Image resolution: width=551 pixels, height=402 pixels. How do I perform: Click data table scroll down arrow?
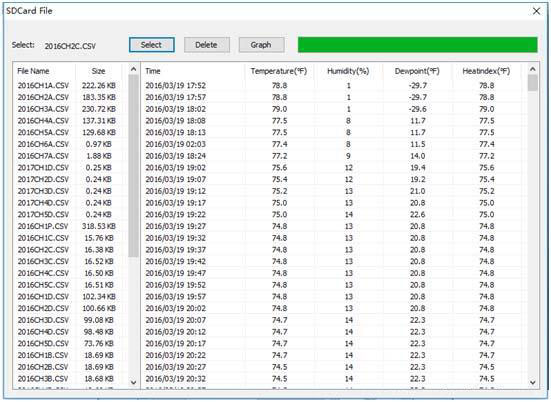point(533,382)
